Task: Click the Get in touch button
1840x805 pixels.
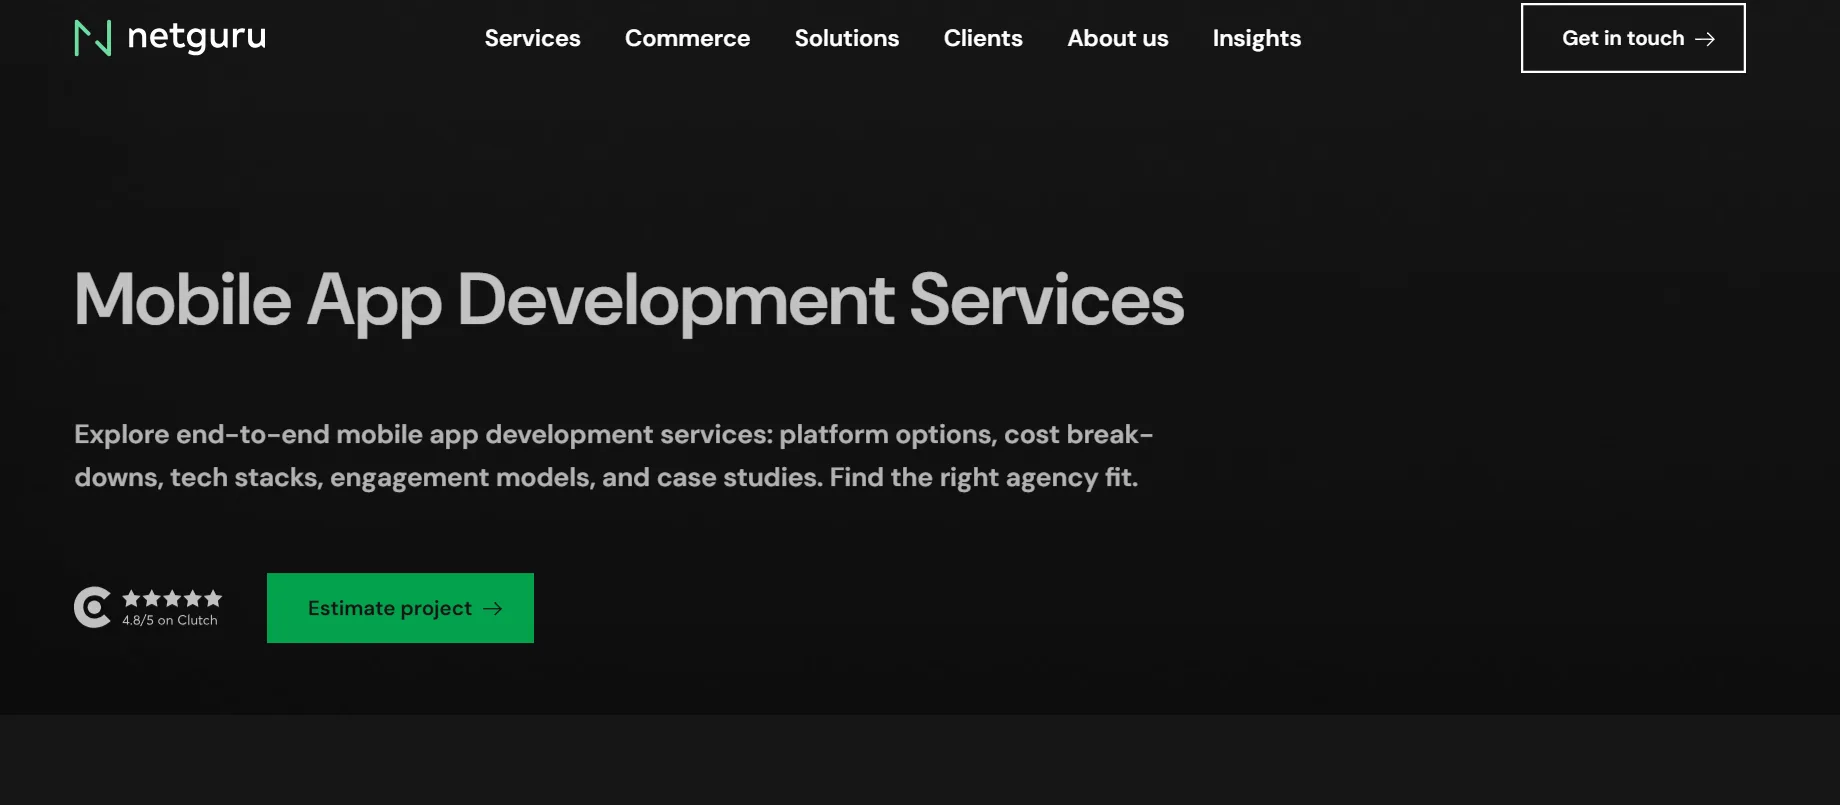Action: tap(1633, 38)
